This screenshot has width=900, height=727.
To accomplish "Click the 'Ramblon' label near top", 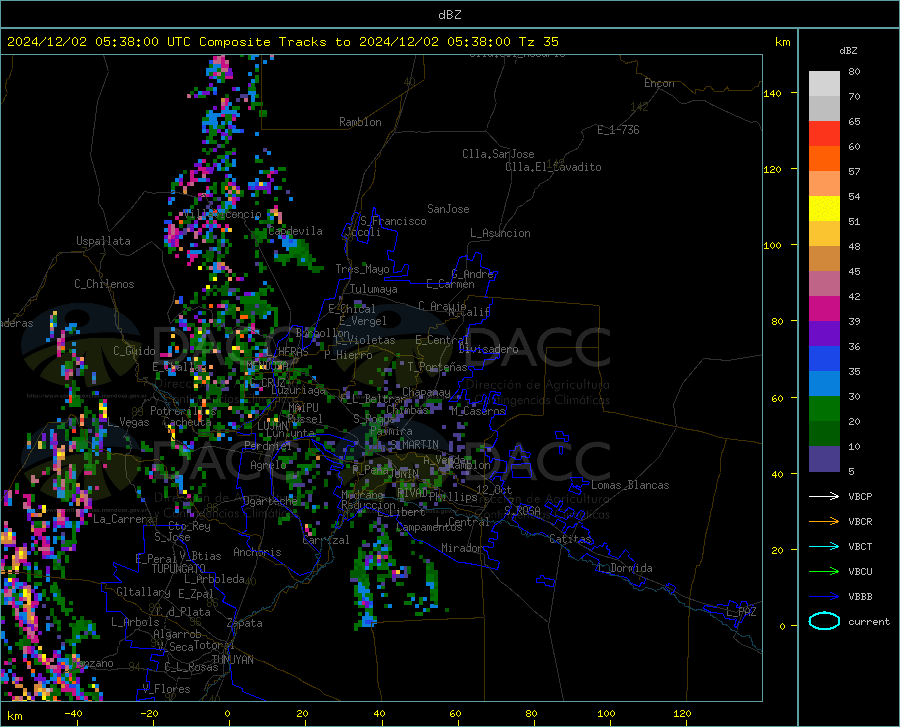I will (360, 122).
